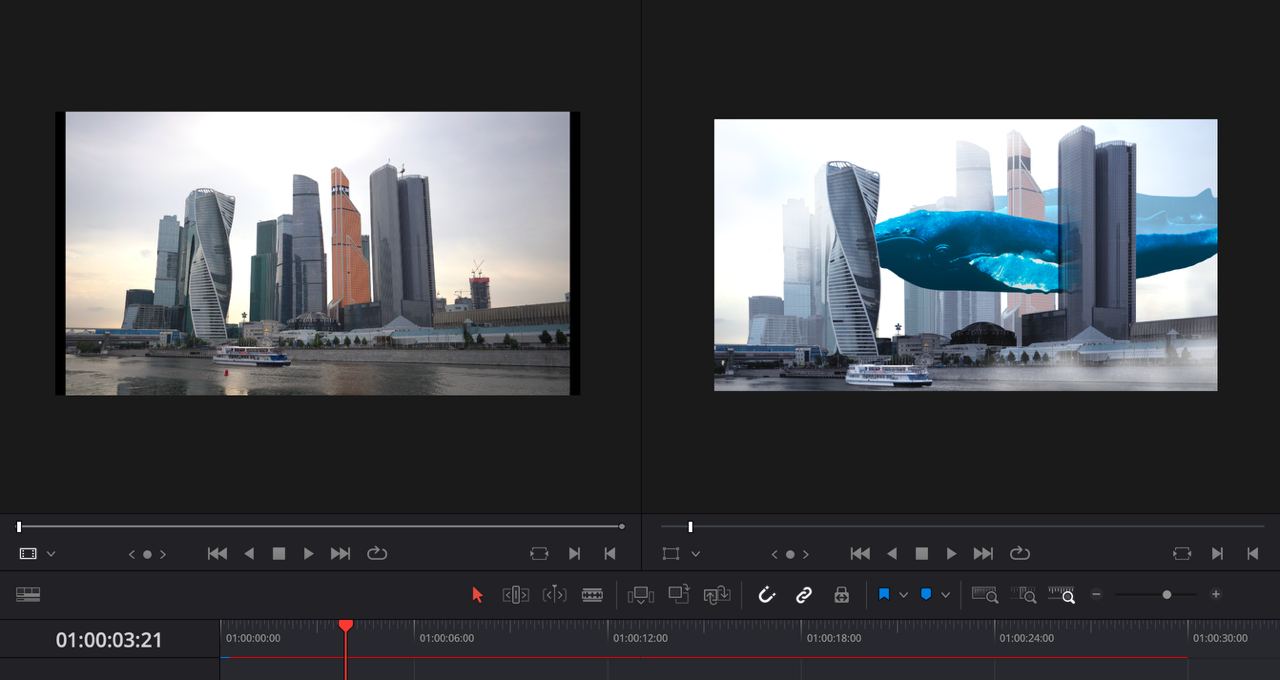1280x680 pixels.
Task: Toggle the magnet Snapping button
Action: 767,595
